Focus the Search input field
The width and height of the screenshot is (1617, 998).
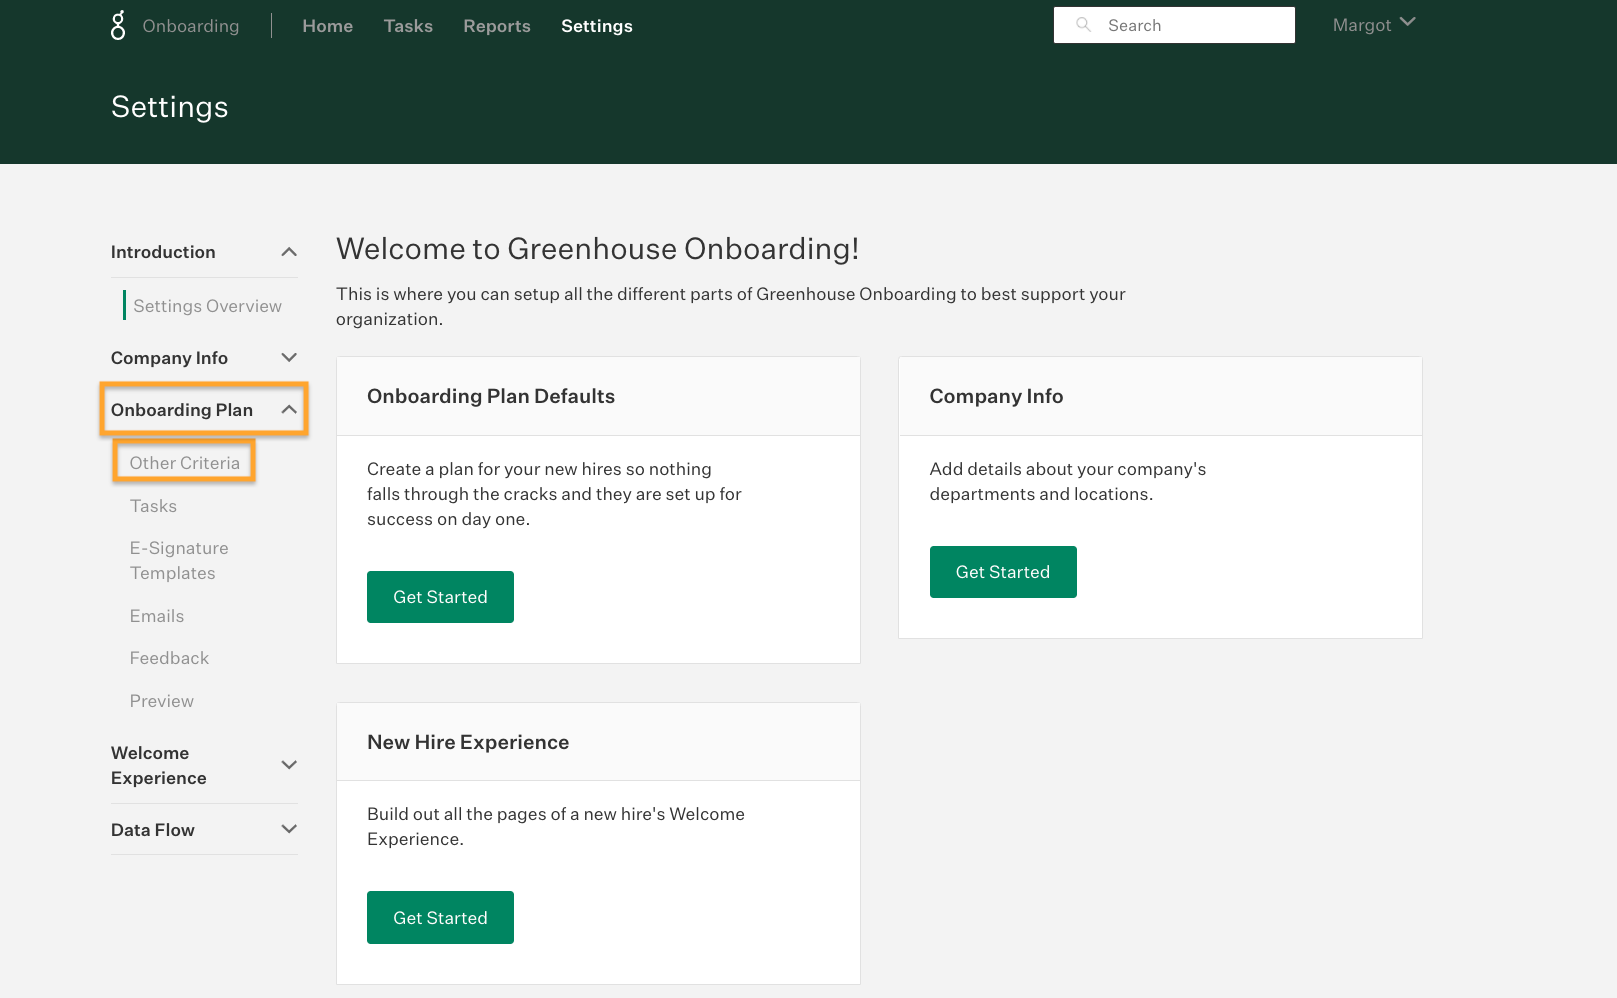click(x=1174, y=25)
